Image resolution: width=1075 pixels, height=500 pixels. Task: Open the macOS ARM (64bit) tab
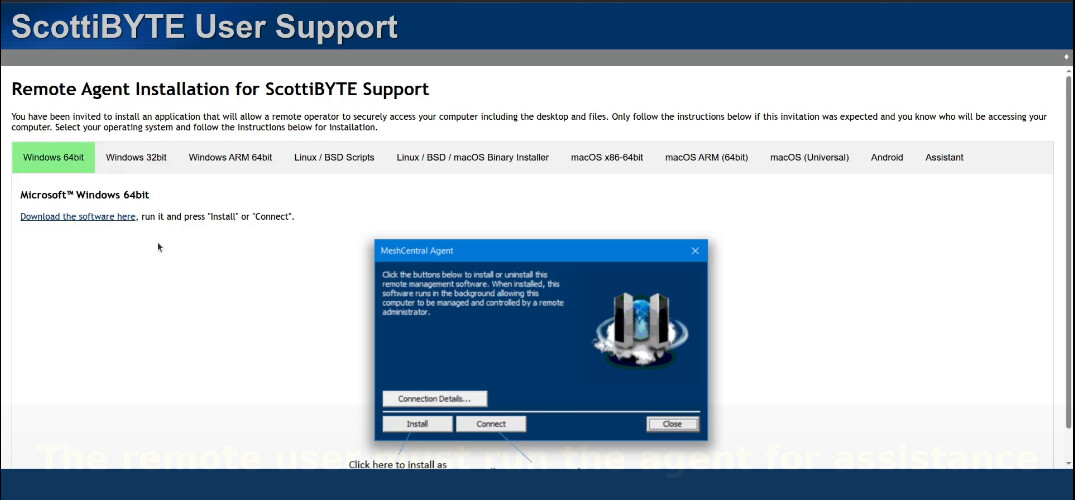coord(706,157)
